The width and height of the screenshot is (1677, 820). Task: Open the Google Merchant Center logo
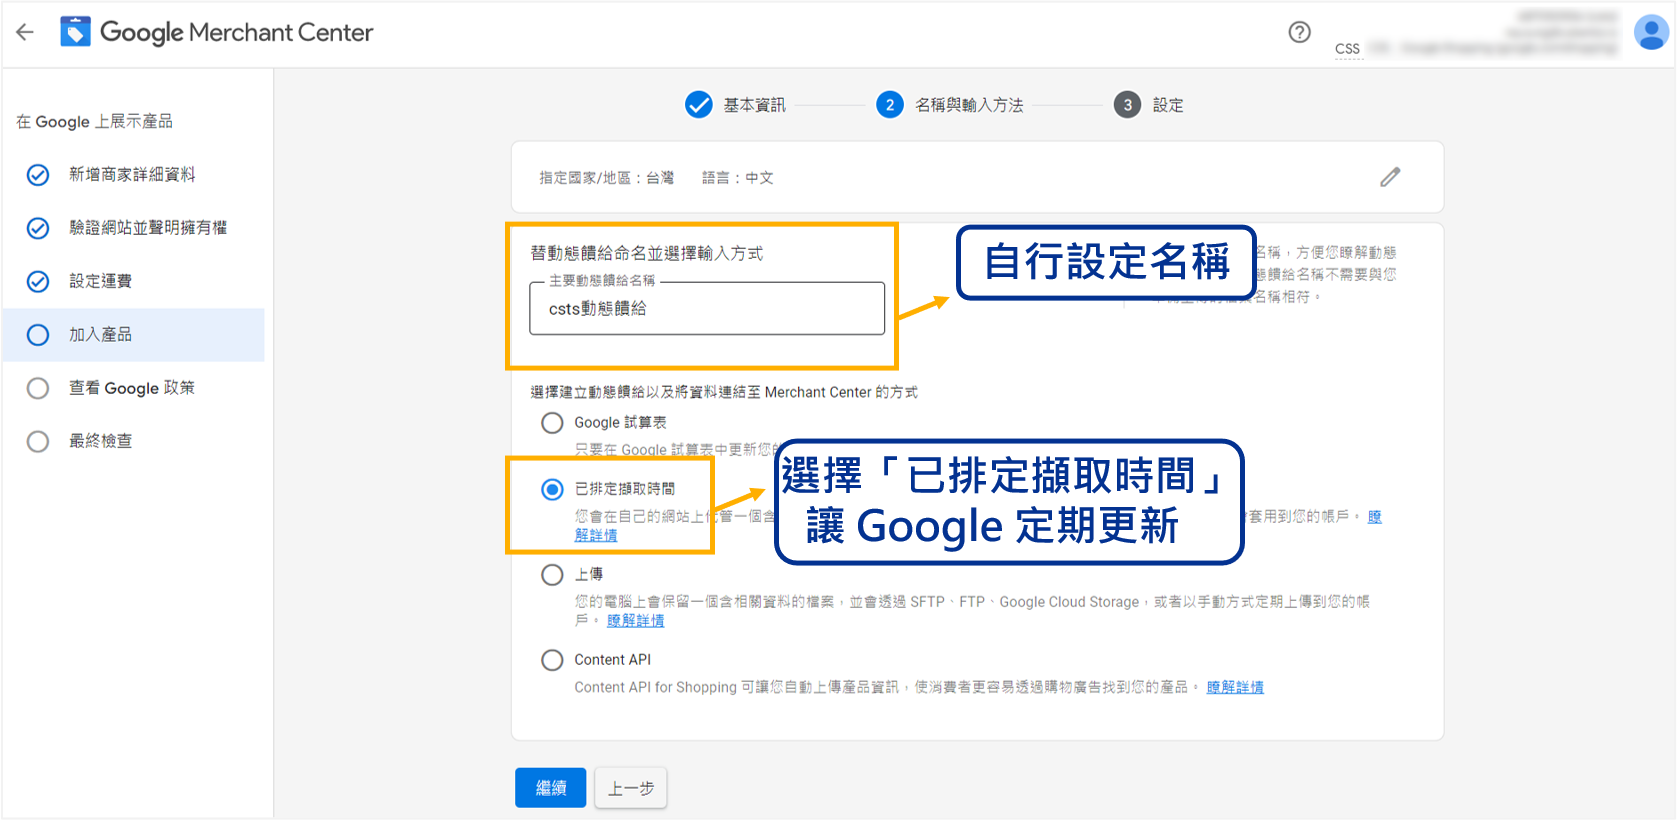point(216,32)
